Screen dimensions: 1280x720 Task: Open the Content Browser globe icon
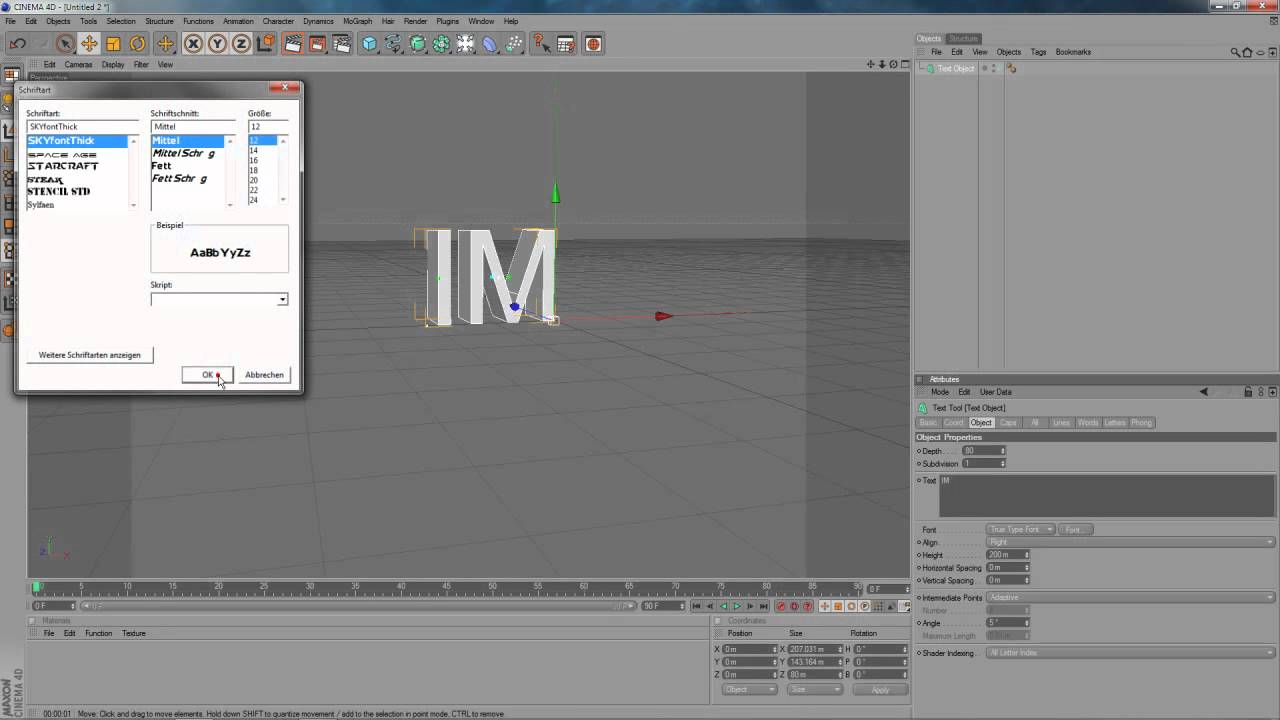(593, 44)
